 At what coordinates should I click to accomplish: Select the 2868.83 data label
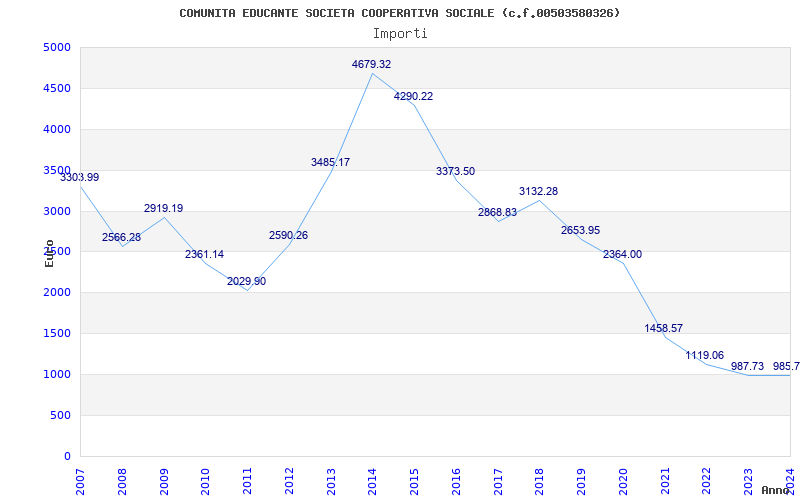(497, 212)
